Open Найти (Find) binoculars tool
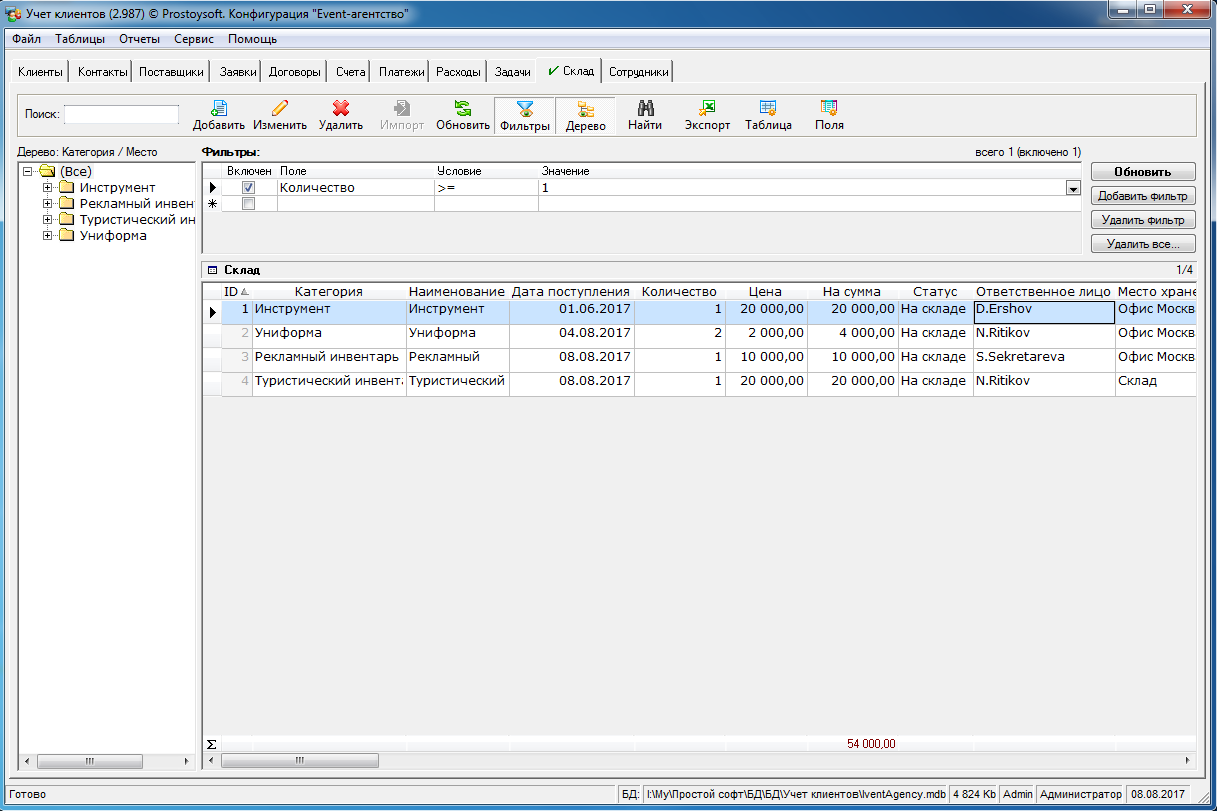Viewport: 1217px width, 811px height. 645,109
